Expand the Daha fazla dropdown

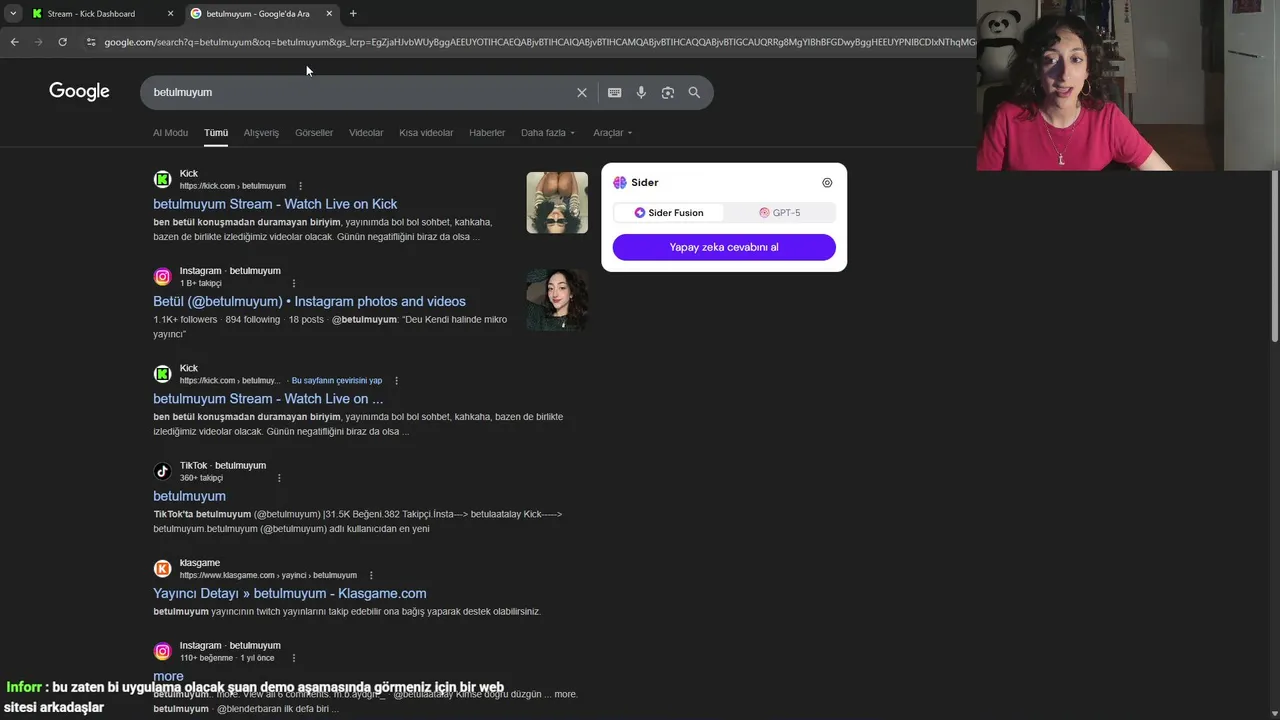tap(548, 133)
